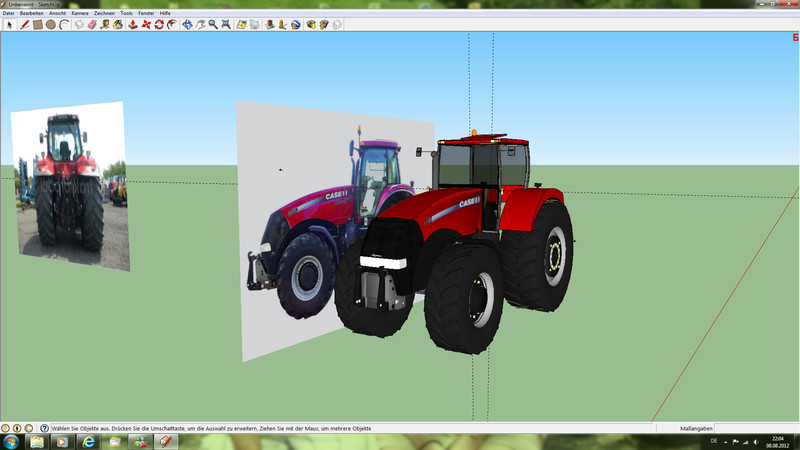Pick the Offset tool
Screen dimensions: 800x450
tap(172, 24)
